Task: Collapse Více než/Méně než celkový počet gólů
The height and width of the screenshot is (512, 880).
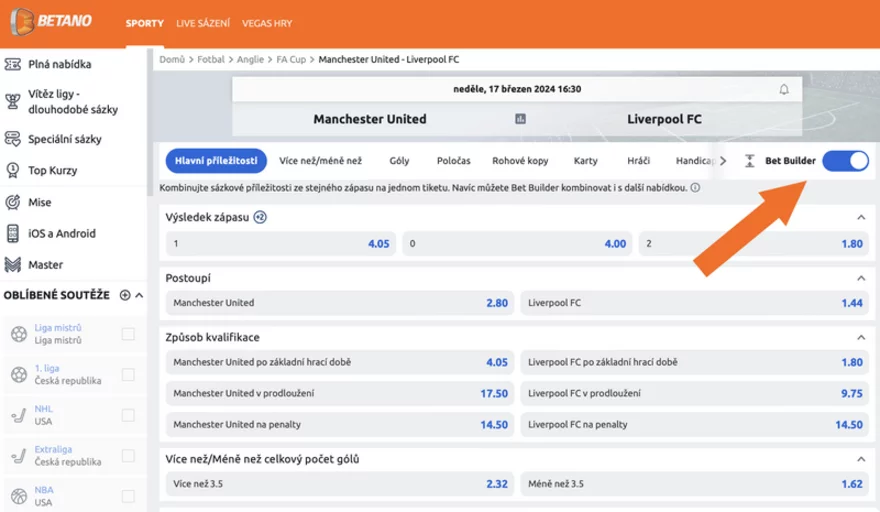Action: (861, 459)
